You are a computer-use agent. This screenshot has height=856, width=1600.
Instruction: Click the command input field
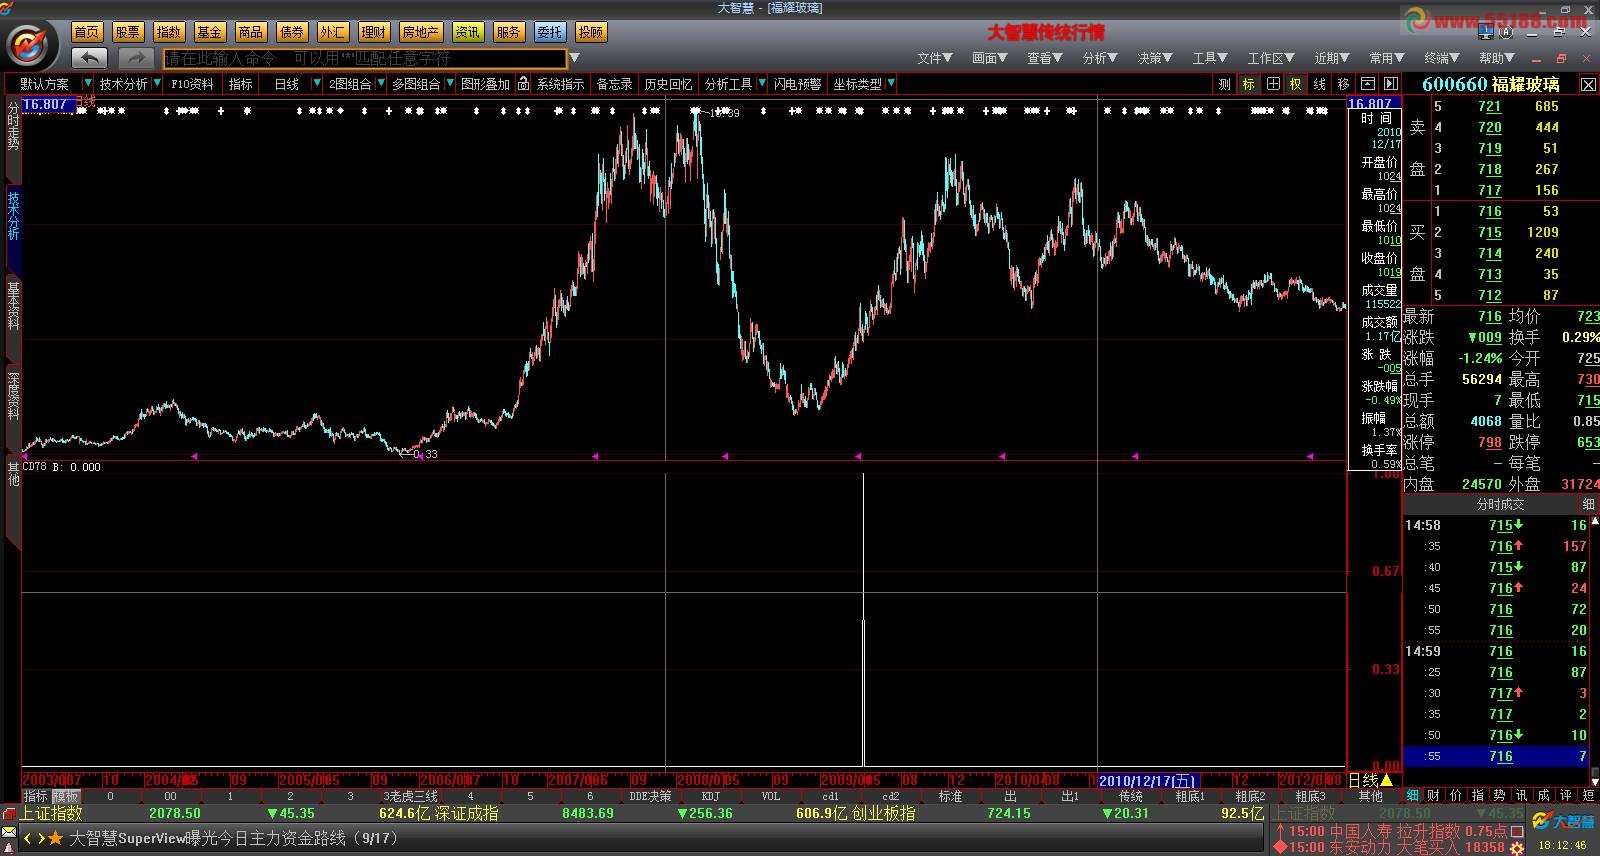365,58
